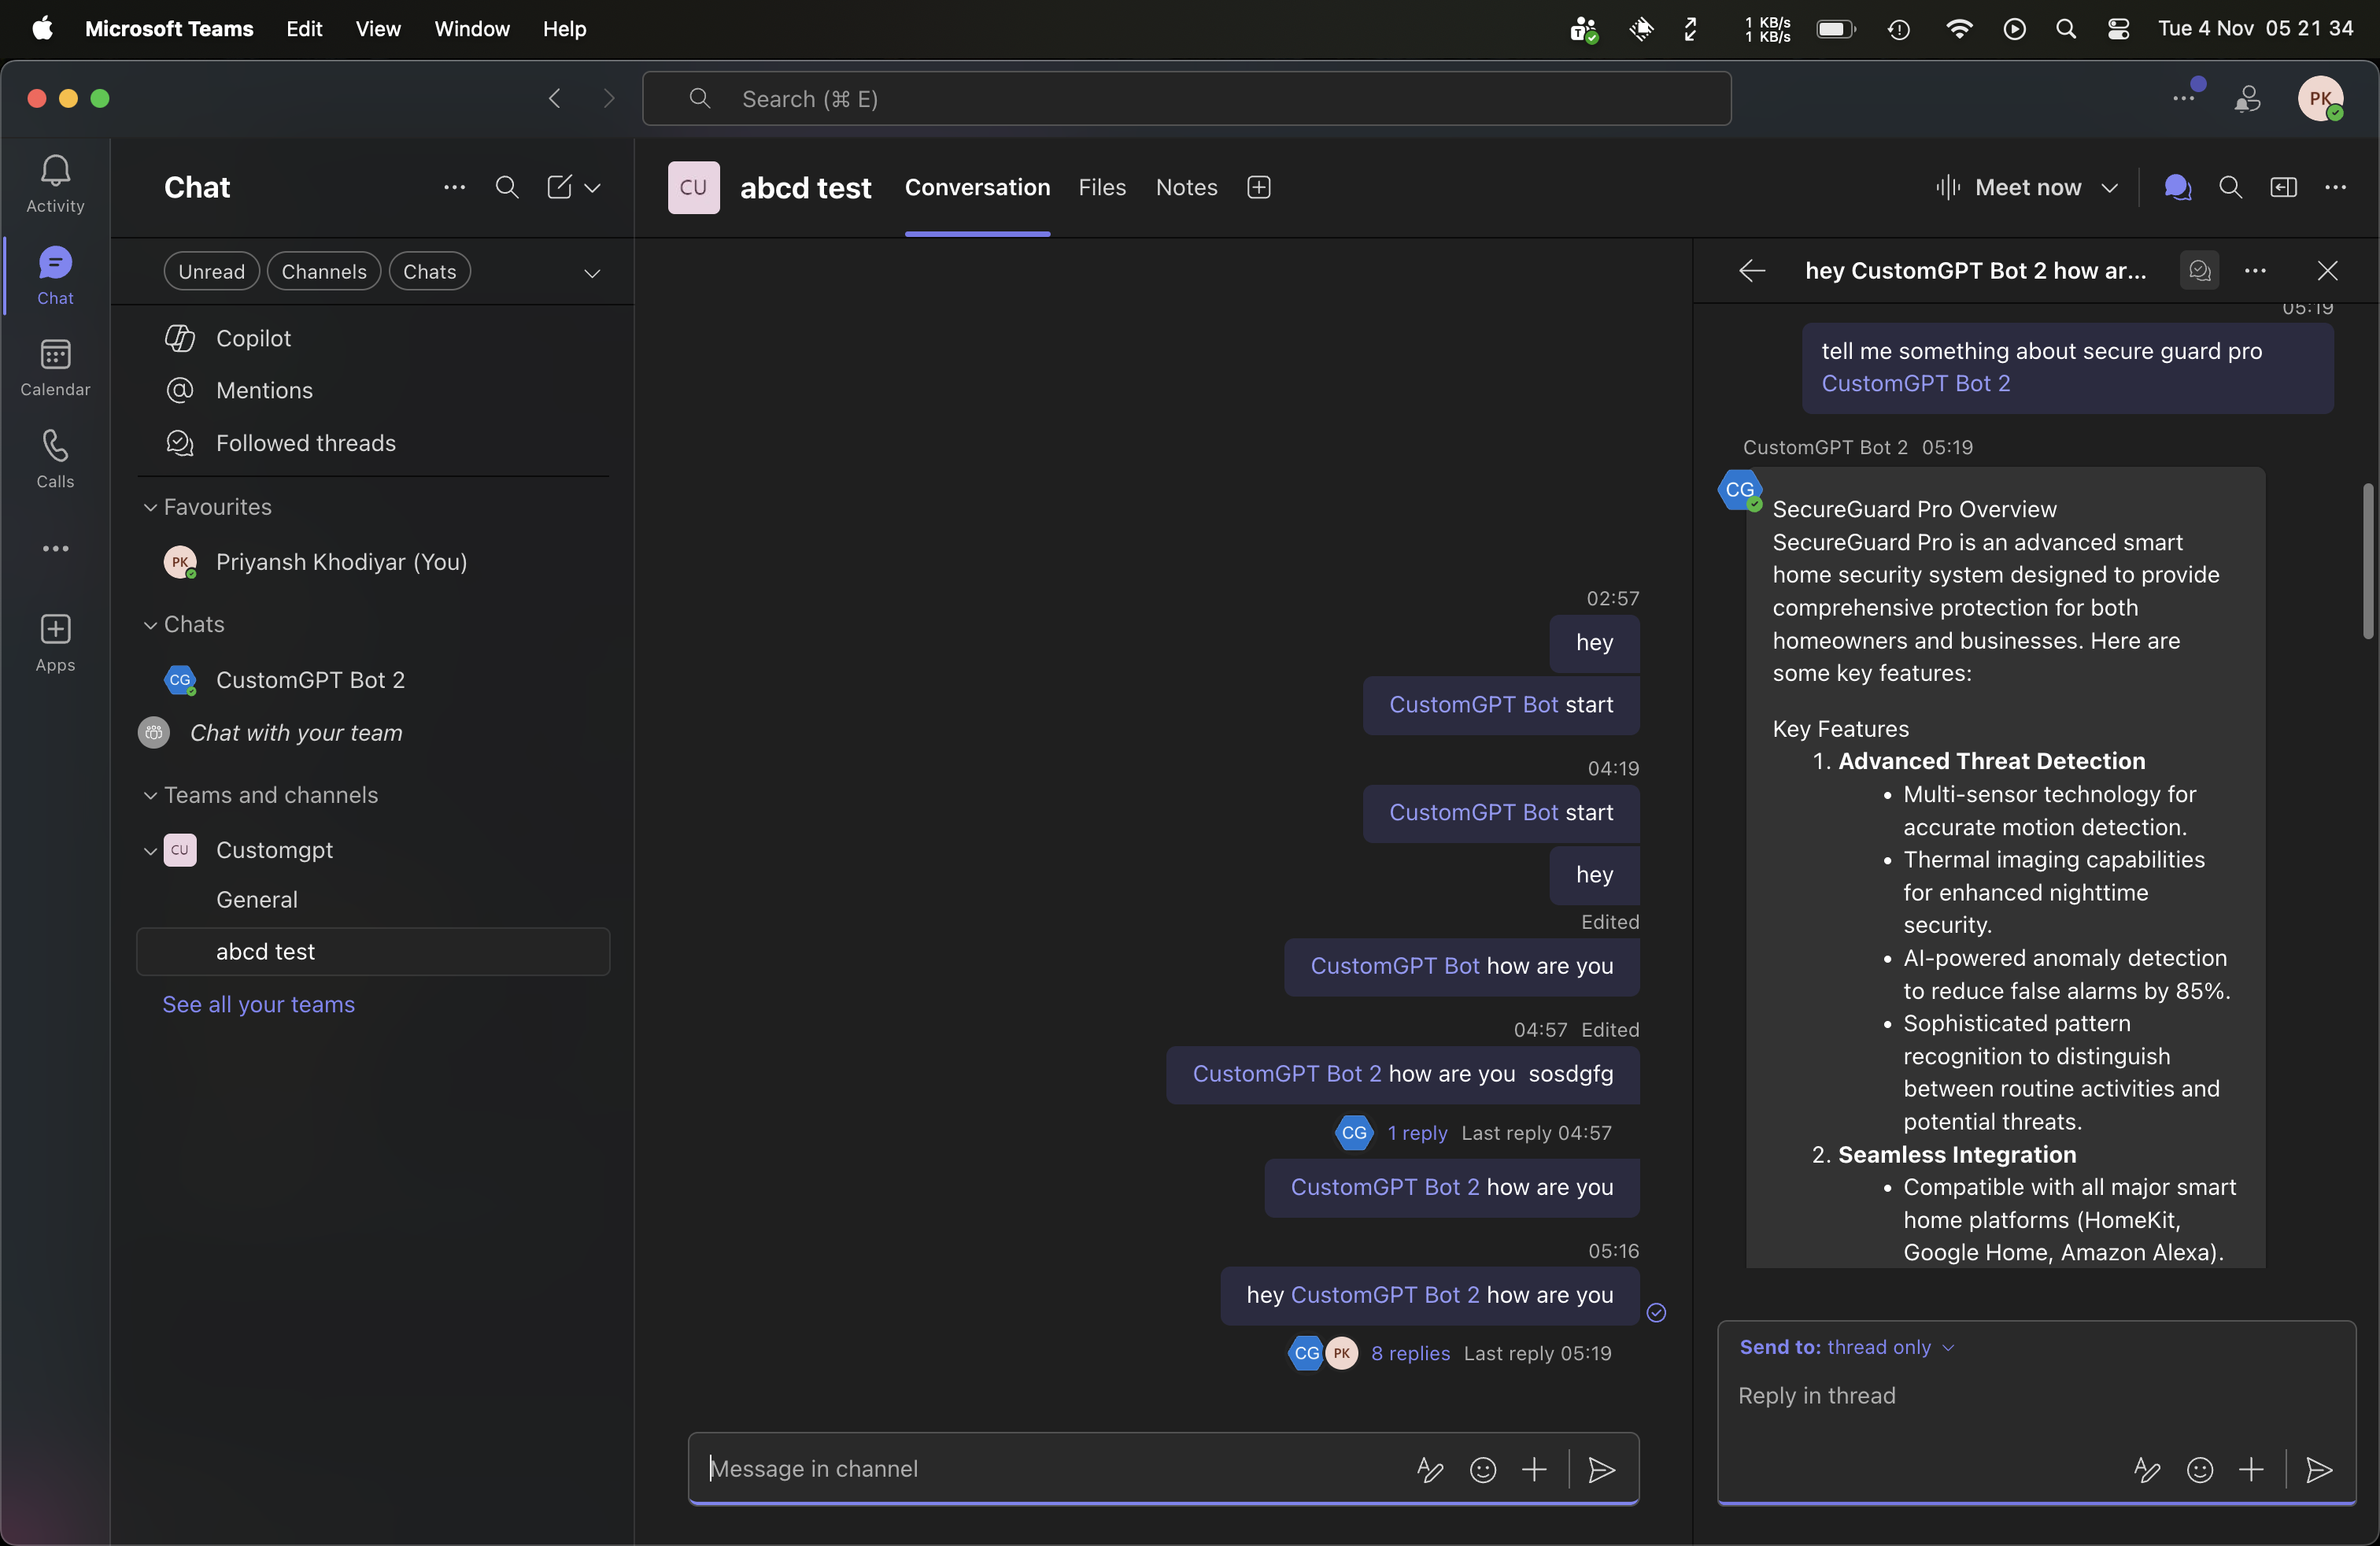Screen dimensions: 2380x1546
Task: Collapse the Favourites section
Action: point(150,507)
